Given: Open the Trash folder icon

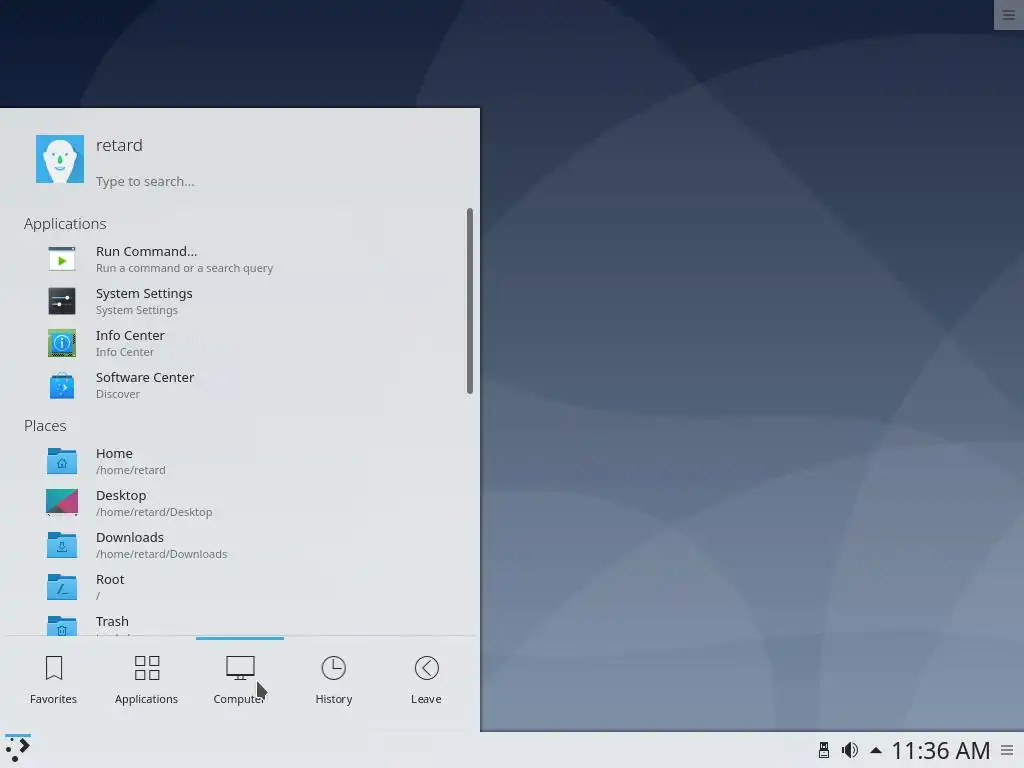Looking at the screenshot, I should tap(62, 625).
